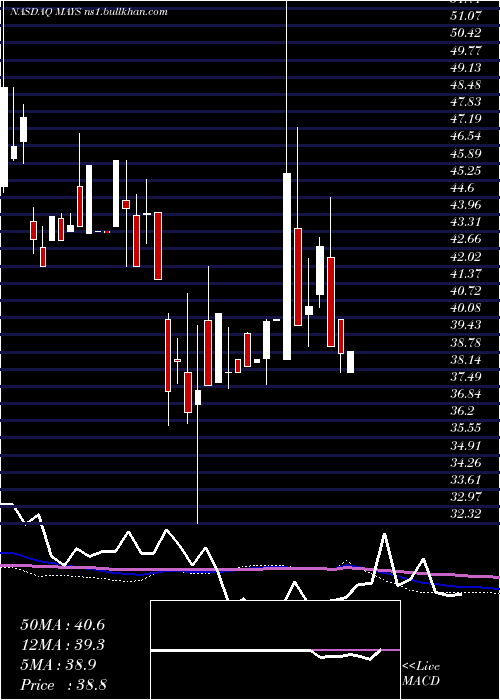Click the 32.97 price axis label
500x700 pixels.
click(x=467, y=497)
